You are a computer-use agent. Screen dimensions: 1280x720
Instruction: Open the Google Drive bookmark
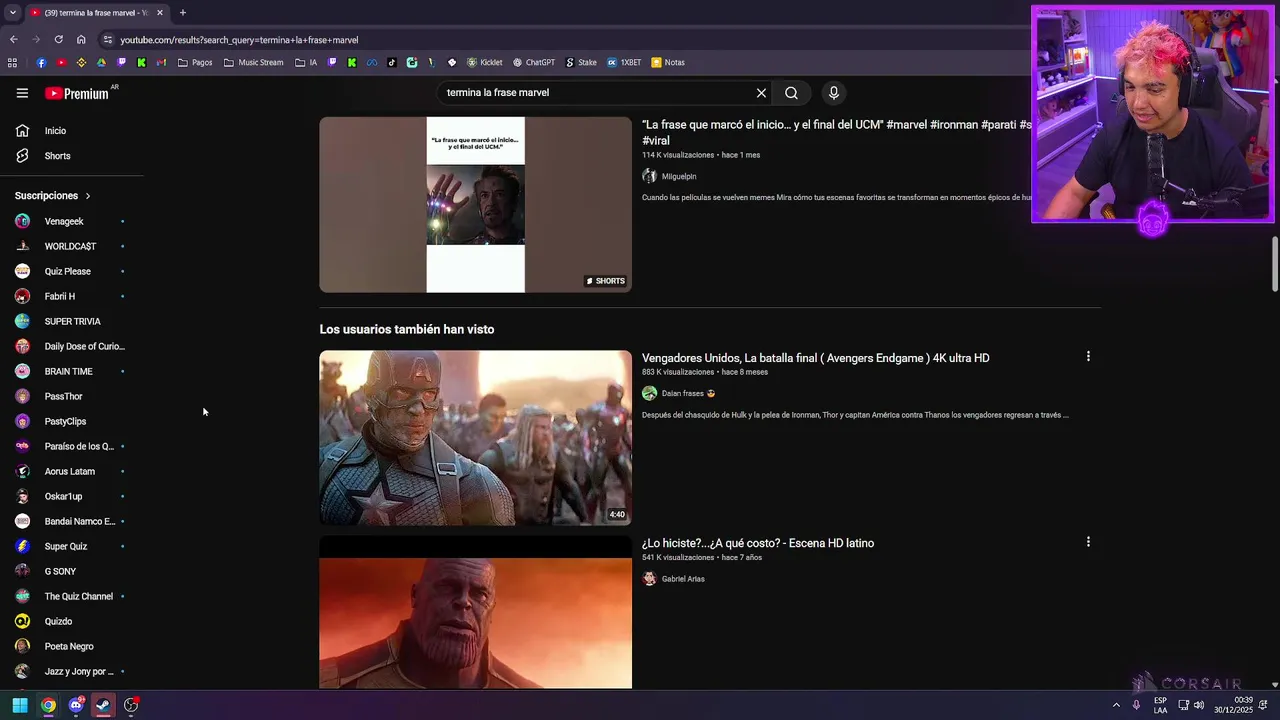point(101,62)
